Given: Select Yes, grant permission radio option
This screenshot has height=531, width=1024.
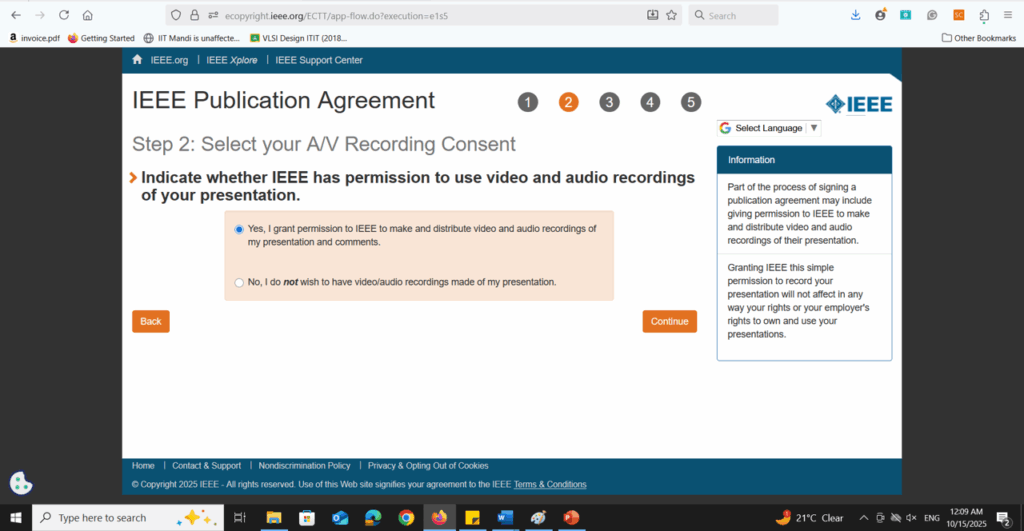Looking at the screenshot, I should pyautogui.click(x=239, y=229).
